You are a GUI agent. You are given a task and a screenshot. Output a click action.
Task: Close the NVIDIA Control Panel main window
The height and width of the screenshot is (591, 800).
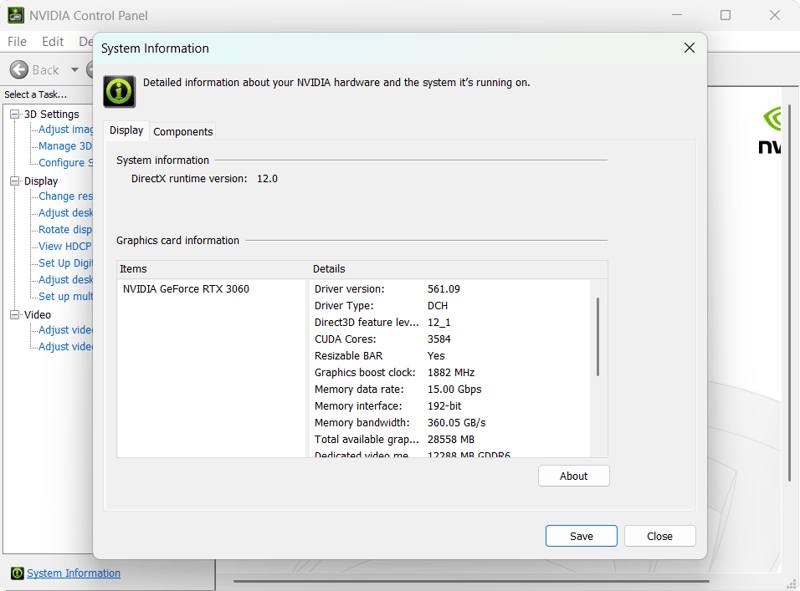(774, 15)
